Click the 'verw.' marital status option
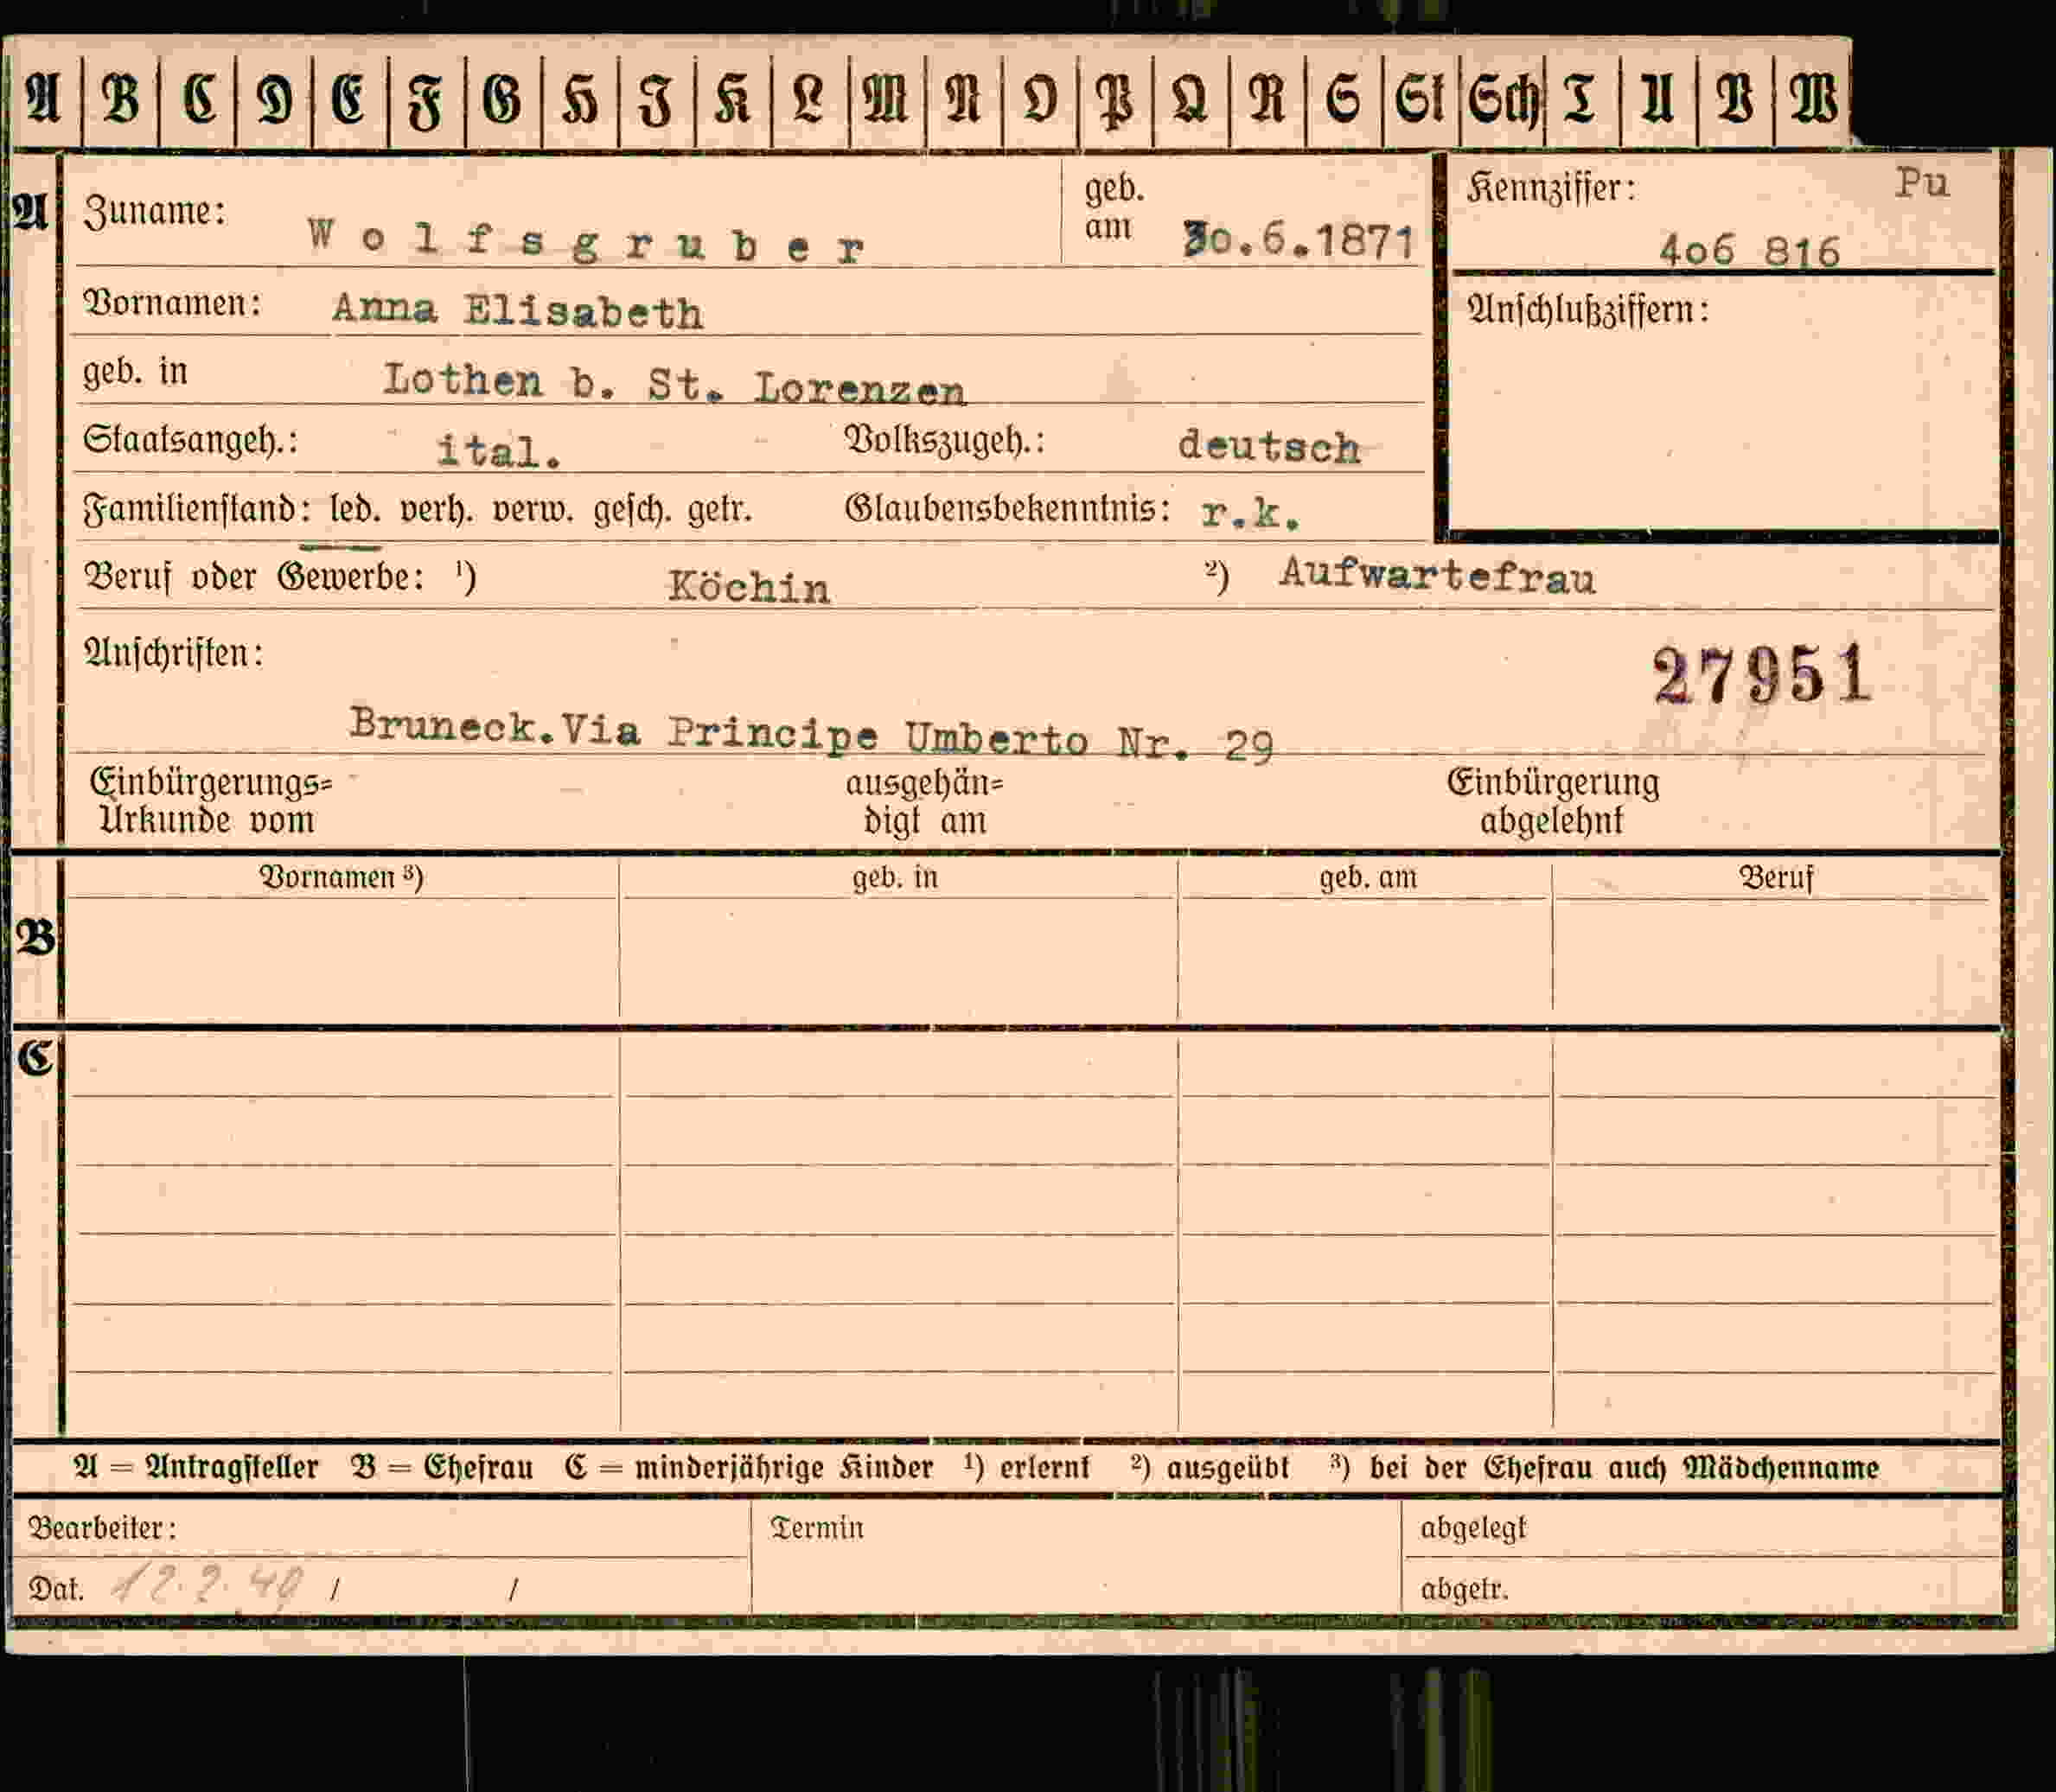 coord(533,511)
